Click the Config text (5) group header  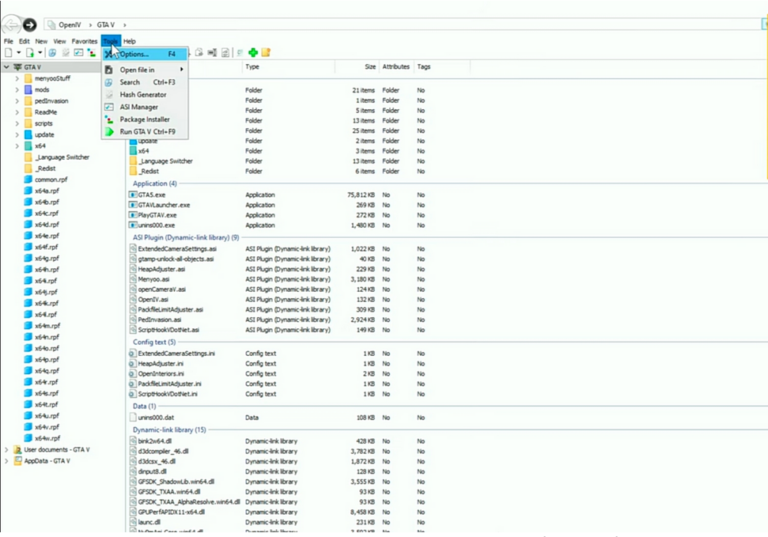pos(154,342)
